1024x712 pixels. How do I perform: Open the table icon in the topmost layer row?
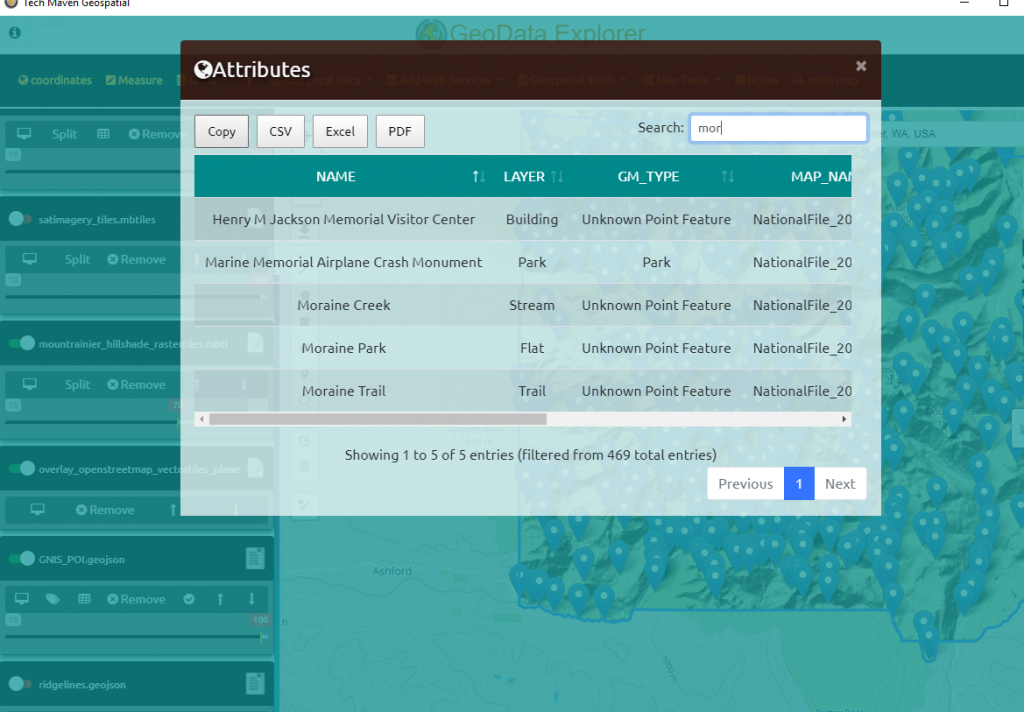[x=103, y=134]
